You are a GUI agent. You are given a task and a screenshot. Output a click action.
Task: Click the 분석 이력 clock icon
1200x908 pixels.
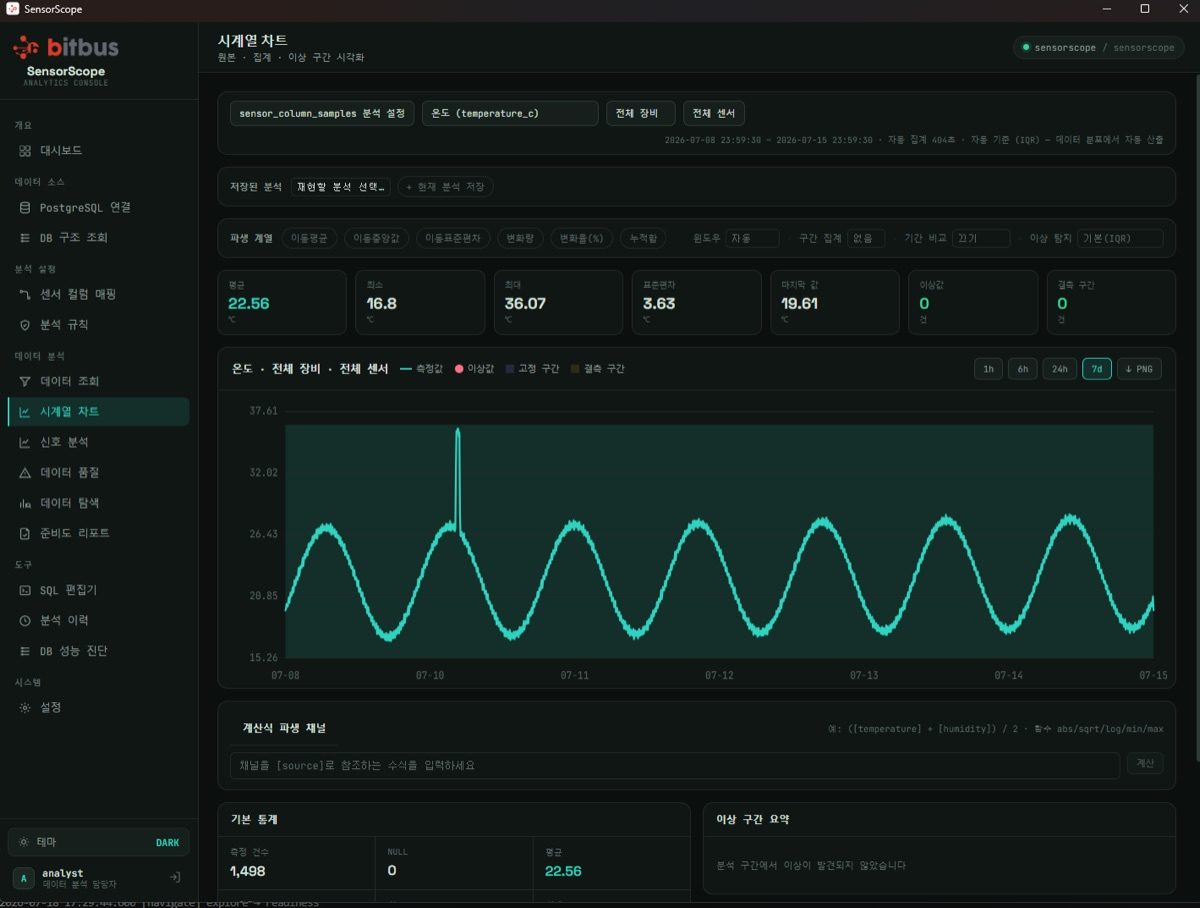pos(25,620)
